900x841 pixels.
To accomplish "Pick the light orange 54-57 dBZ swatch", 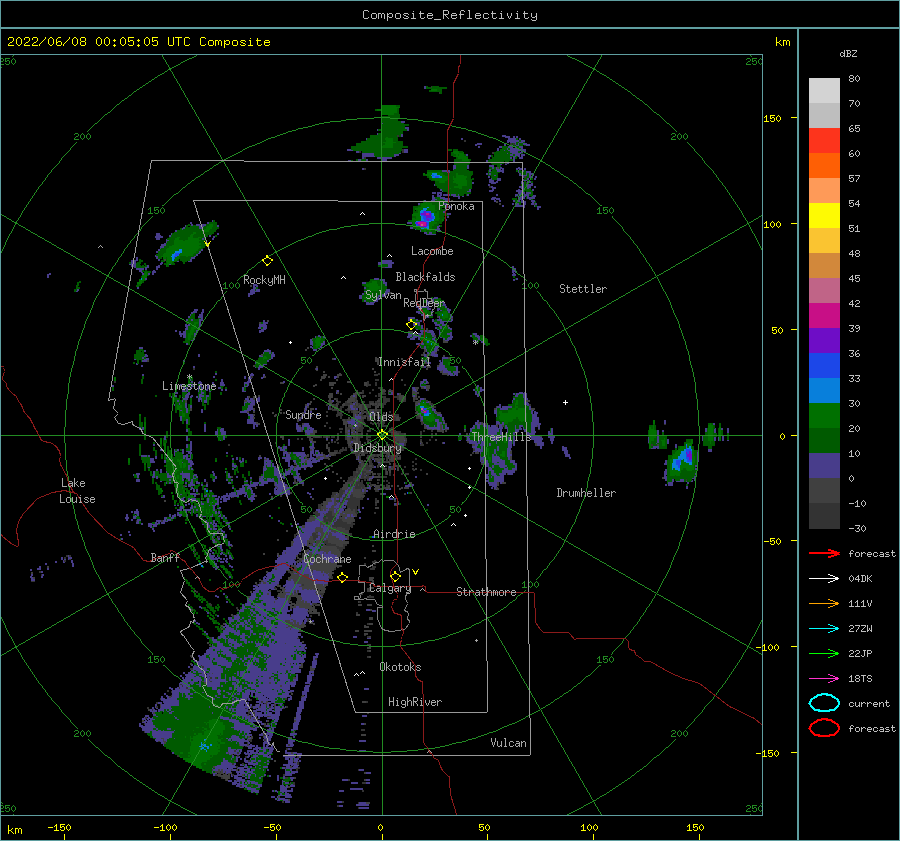I will coord(824,190).
